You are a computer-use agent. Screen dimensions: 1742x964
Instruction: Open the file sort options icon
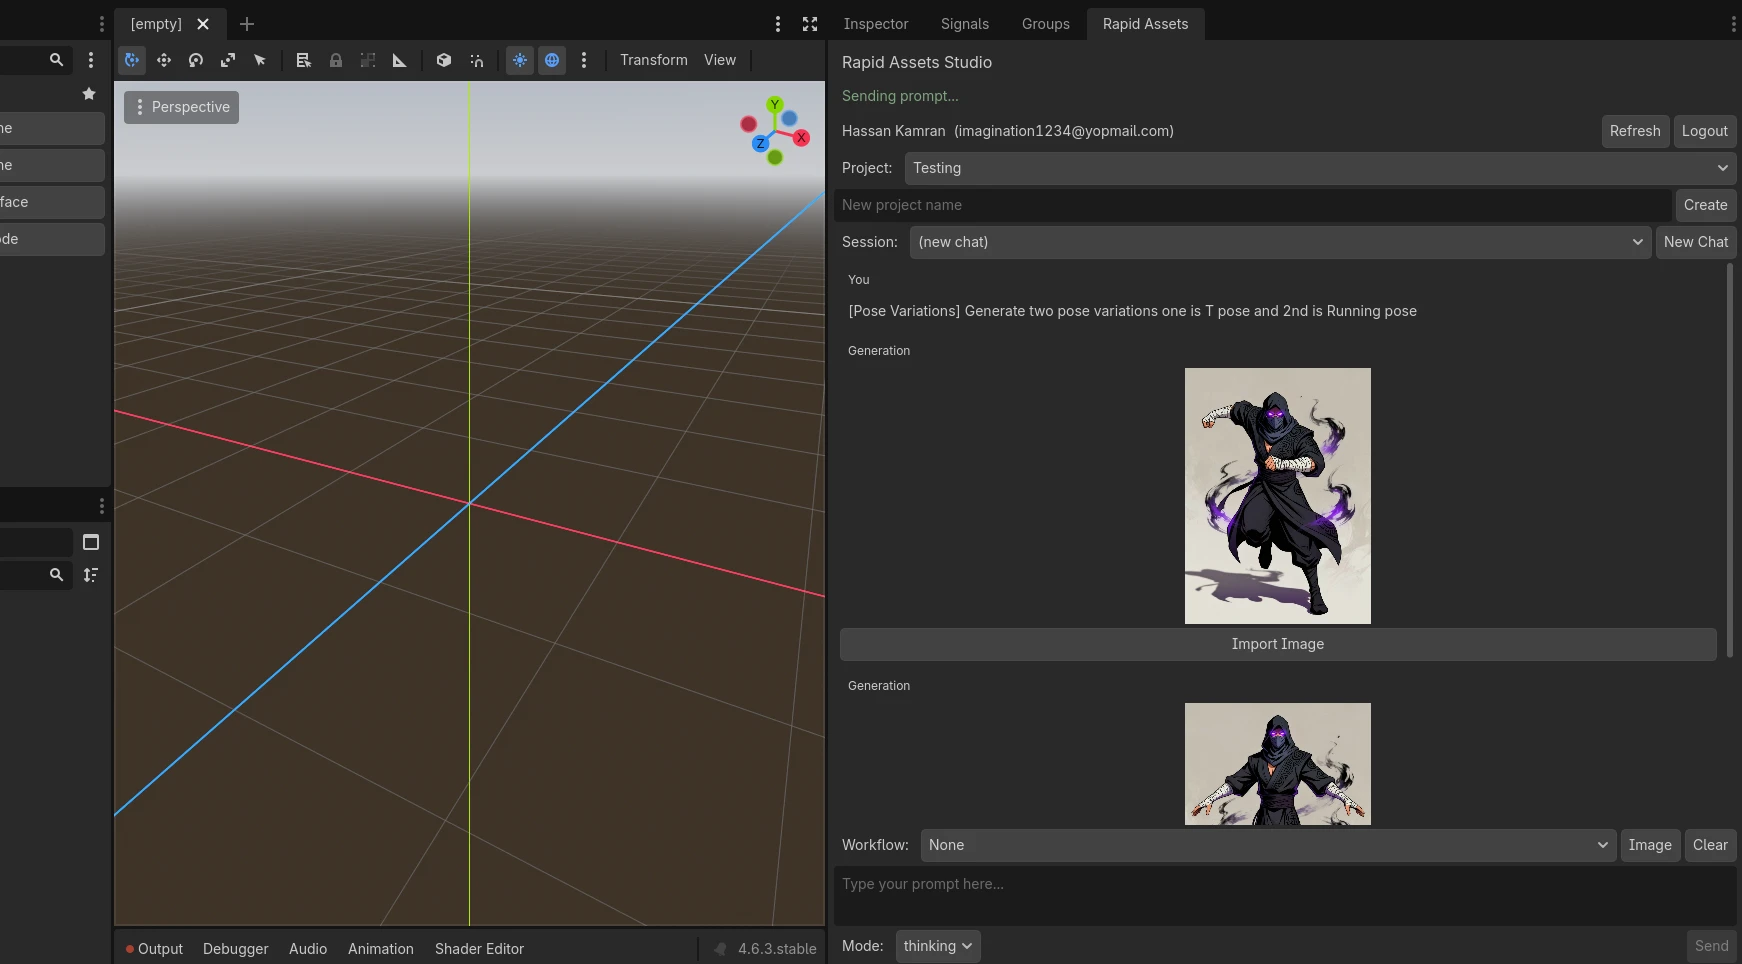click(x=91, y=575)
